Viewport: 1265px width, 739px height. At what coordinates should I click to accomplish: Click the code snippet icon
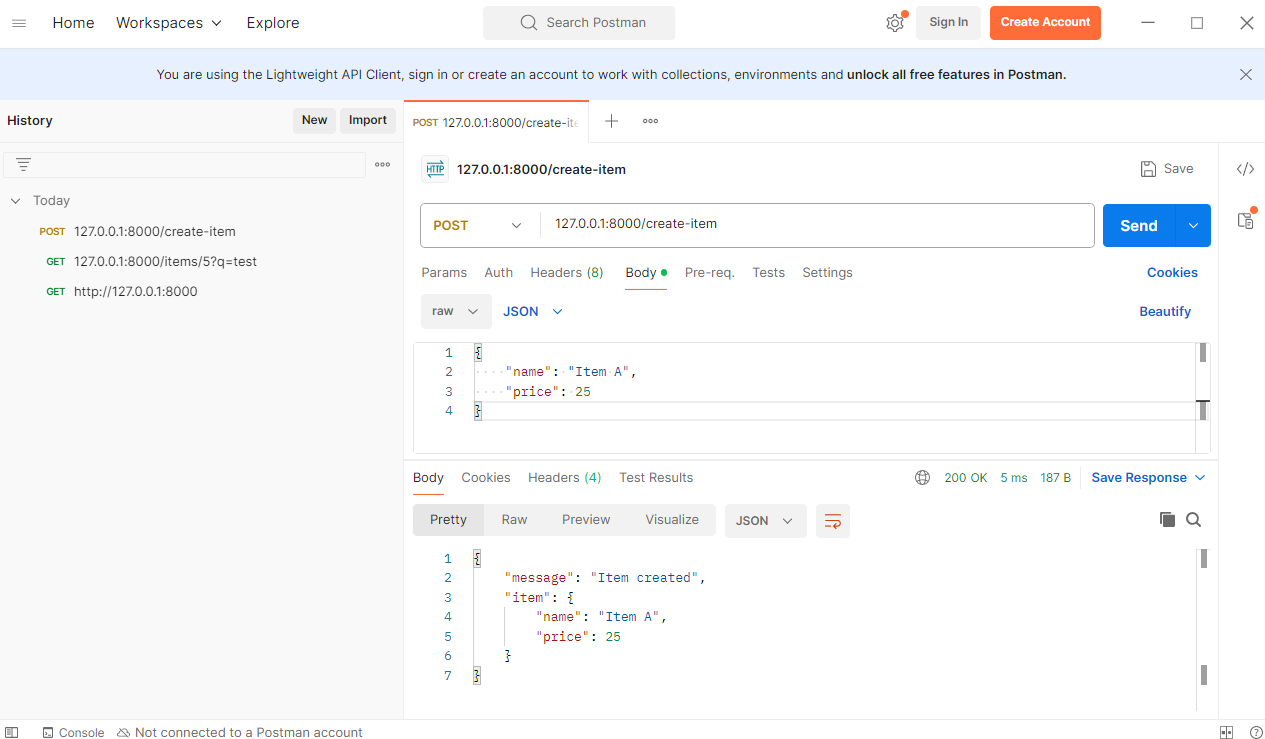pyautogui.click(x=1245, y=169)
